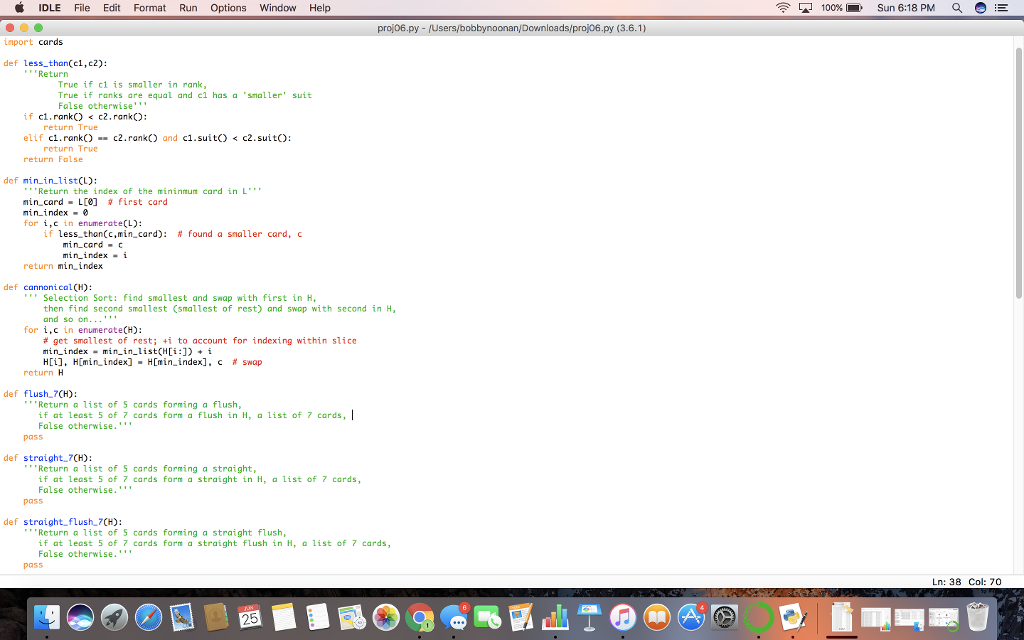Click the Spotlight search magnifier icon
1024x640 pixels.
point(958,8)
